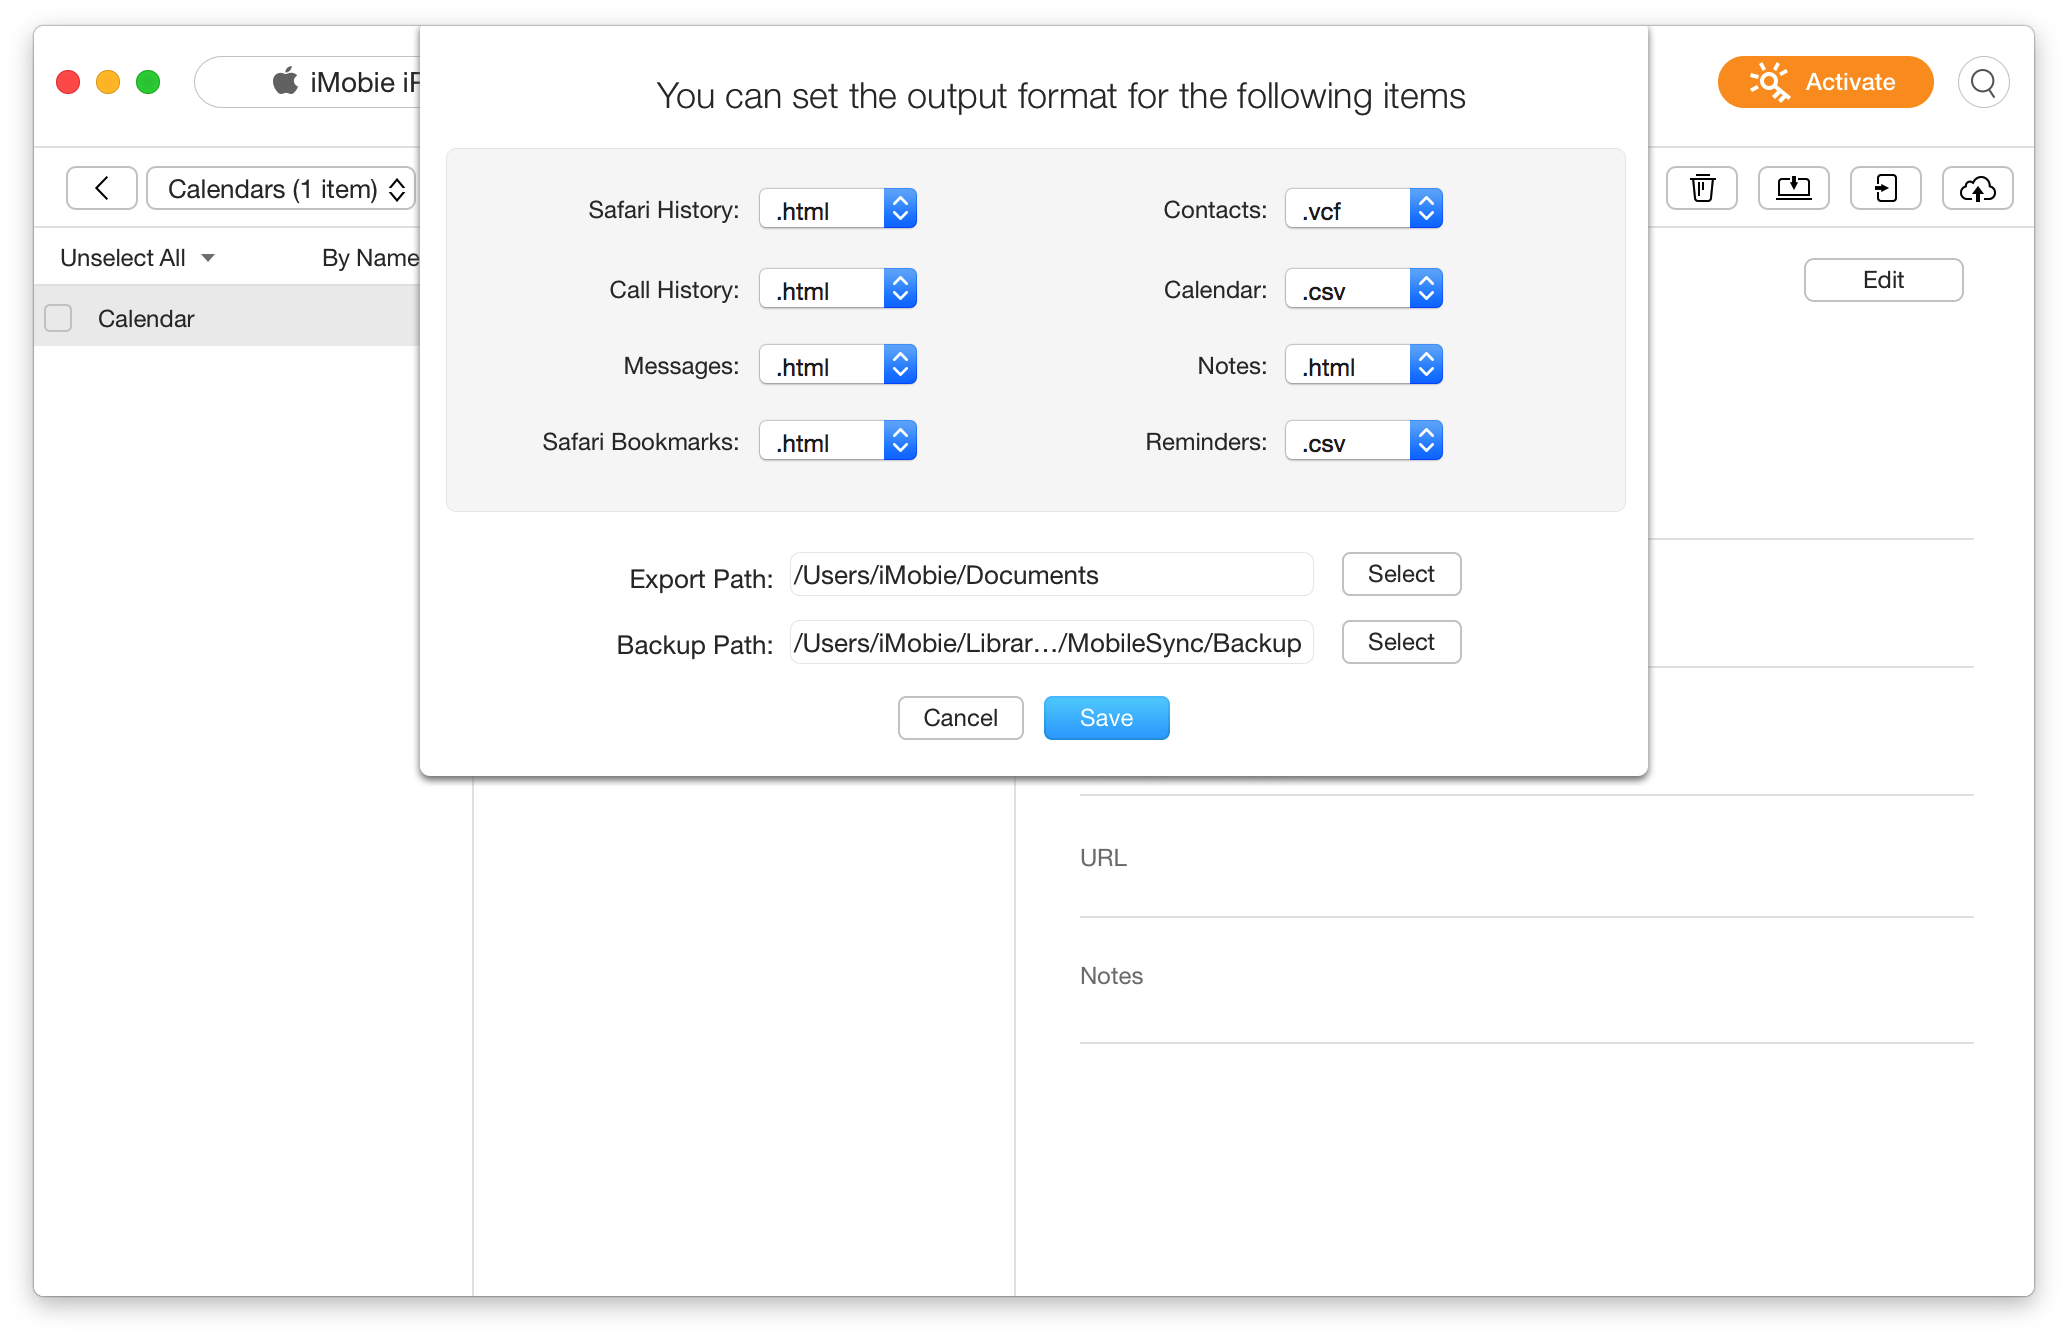Click the Backup Path text field

1051,643
